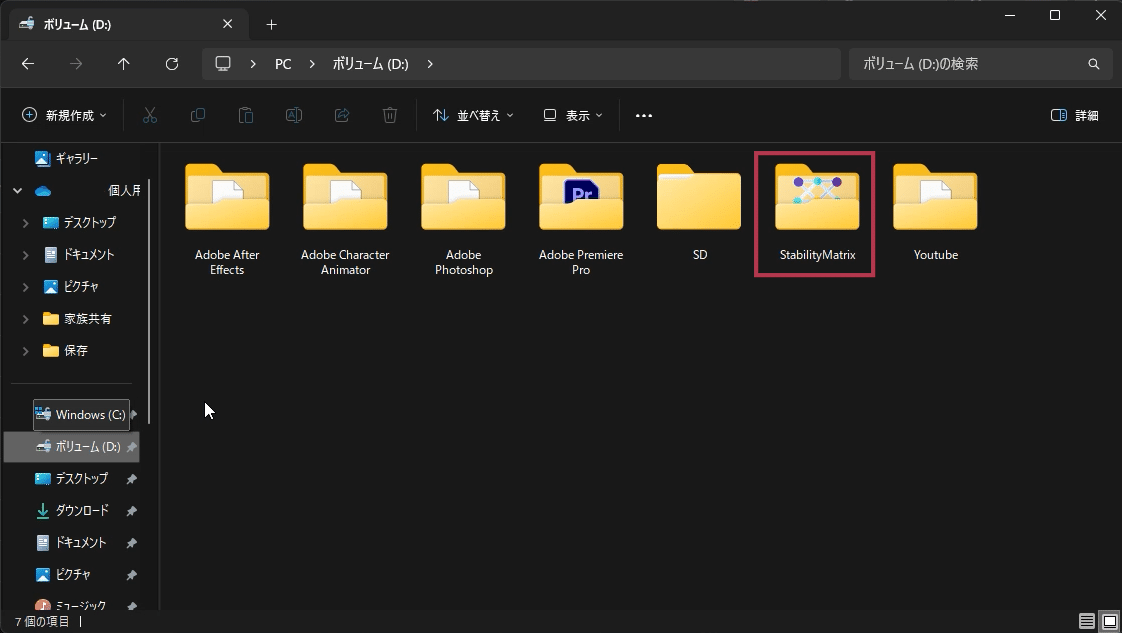Switch to large thumbnails view icon
Image resolution: width=1122 pixels, height=633 pixels.
[1109, 621]
